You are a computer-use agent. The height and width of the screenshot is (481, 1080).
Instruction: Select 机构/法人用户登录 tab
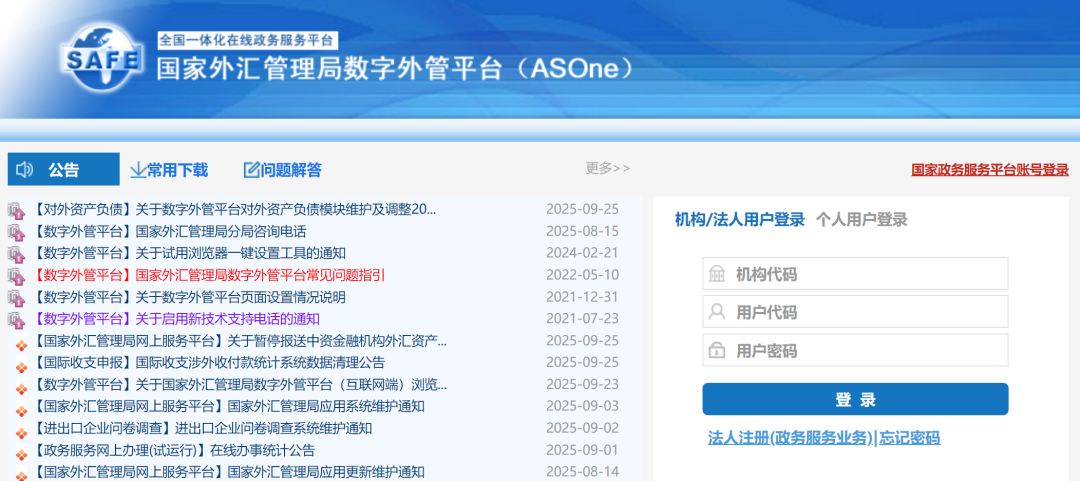click(740, 220)
